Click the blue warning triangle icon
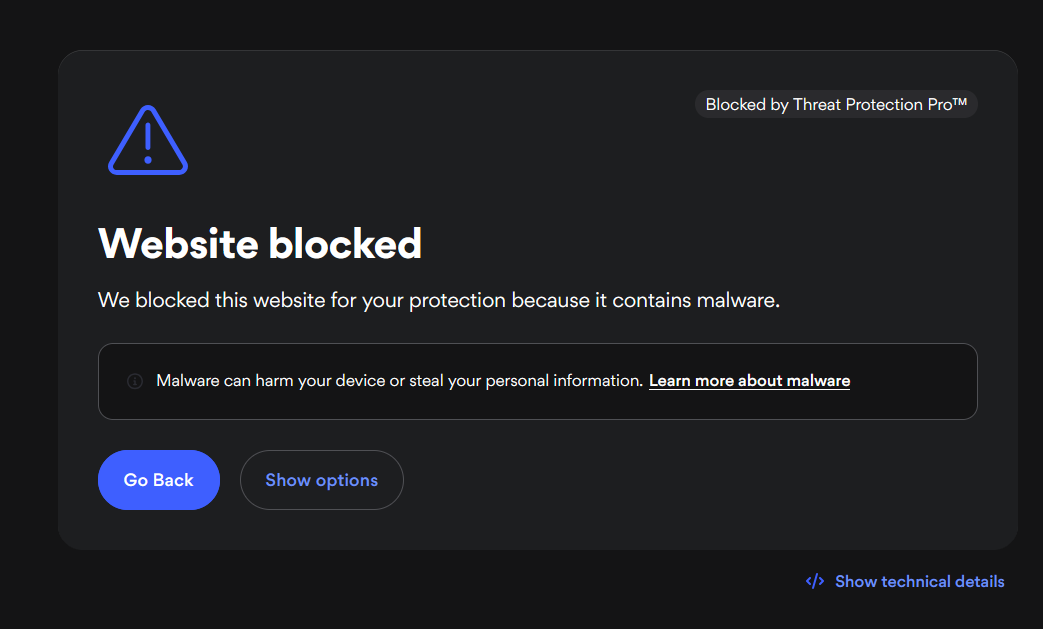The width and height of the screenshot is (1043, 629). click(x=148, y=140)
